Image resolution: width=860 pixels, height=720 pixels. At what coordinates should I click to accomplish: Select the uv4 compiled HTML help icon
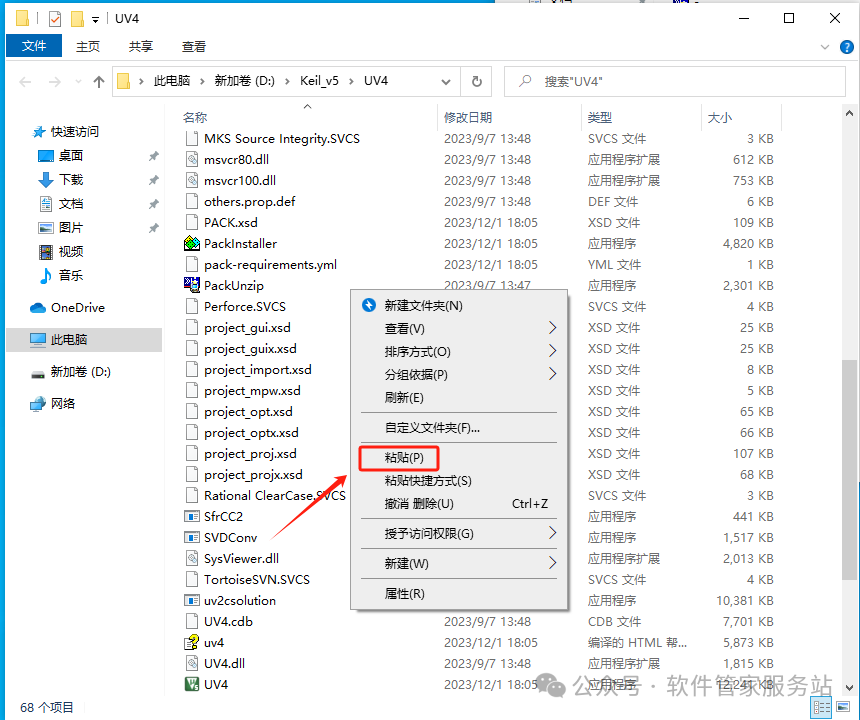point(191,642)
